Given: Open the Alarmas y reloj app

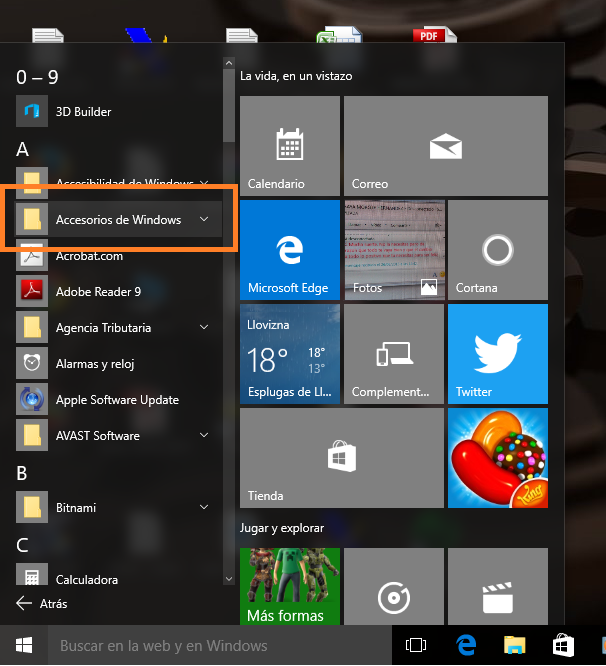Looking at the screenshot, I should coord(94,364).
